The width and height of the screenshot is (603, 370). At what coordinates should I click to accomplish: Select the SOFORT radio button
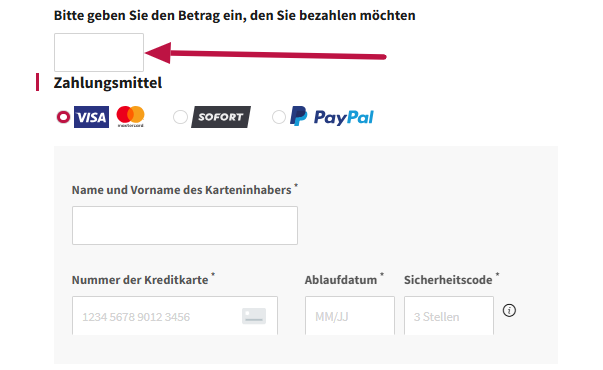[180, 117]
